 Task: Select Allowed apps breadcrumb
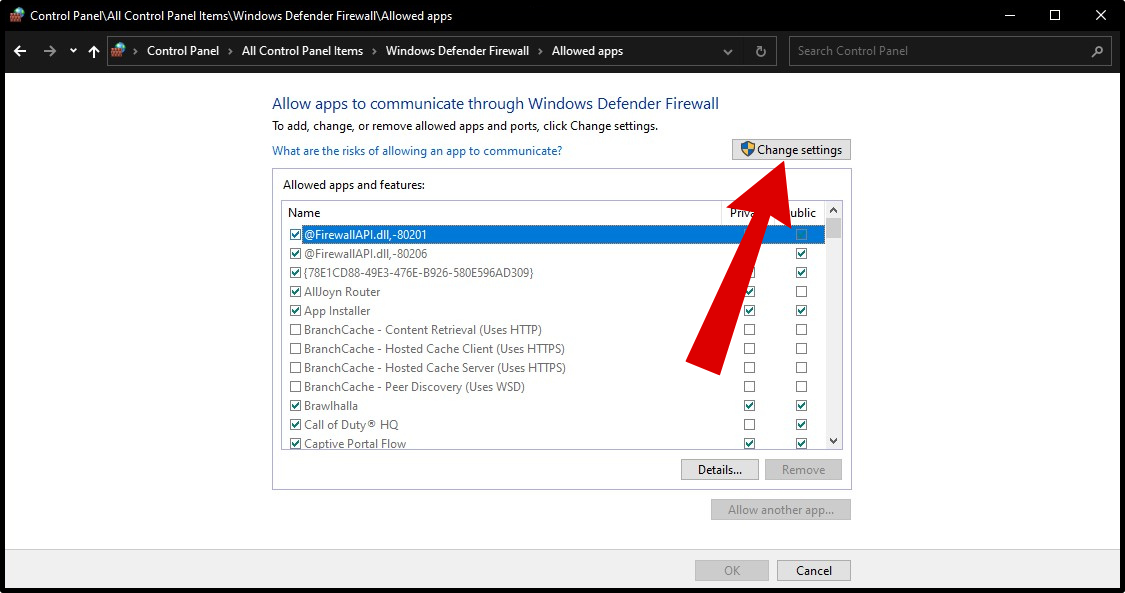[587, 51]
